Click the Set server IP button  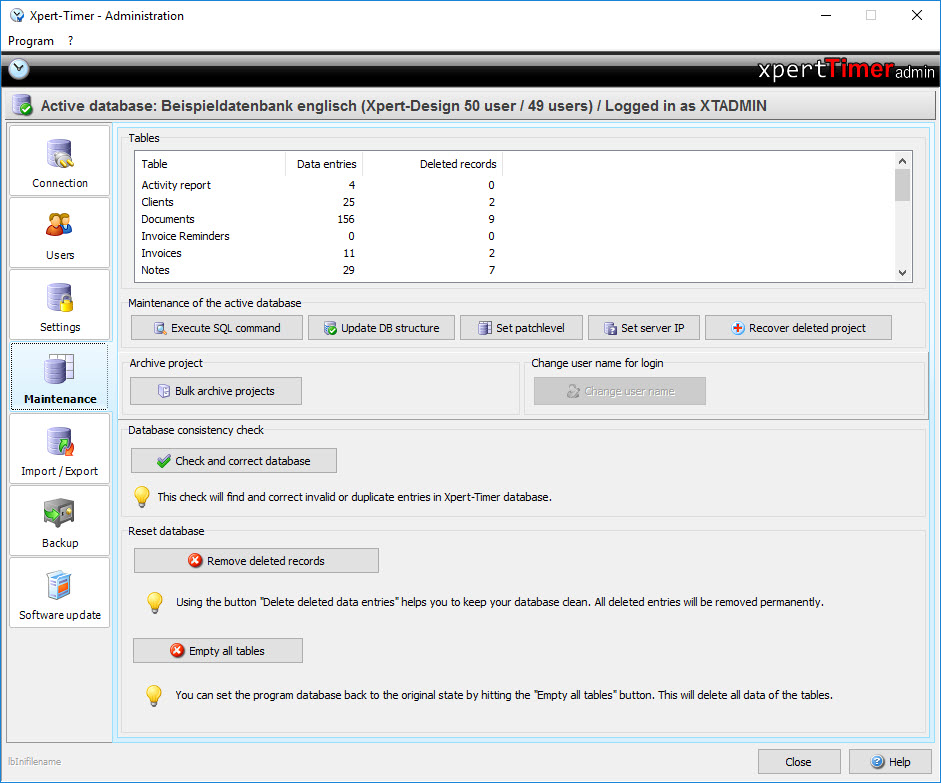pyautogui.click(x=643, y=328)
